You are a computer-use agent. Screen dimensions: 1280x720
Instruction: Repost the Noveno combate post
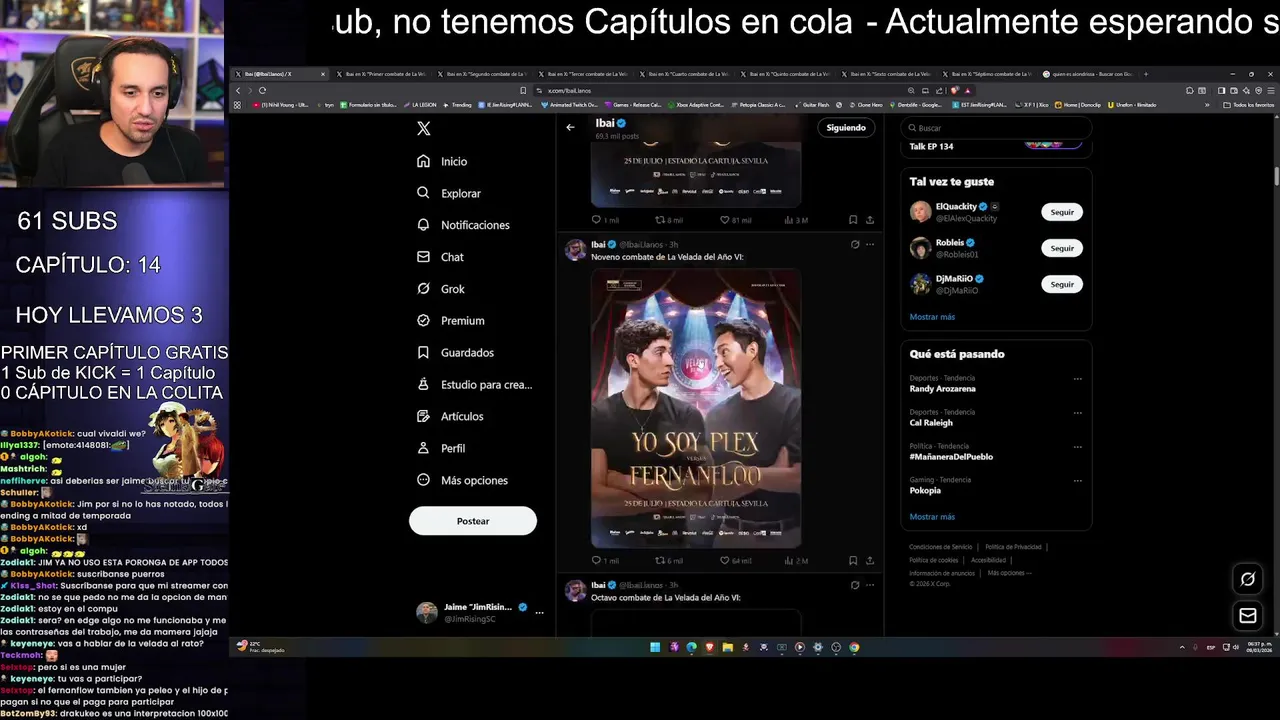(x=669, y=561)
